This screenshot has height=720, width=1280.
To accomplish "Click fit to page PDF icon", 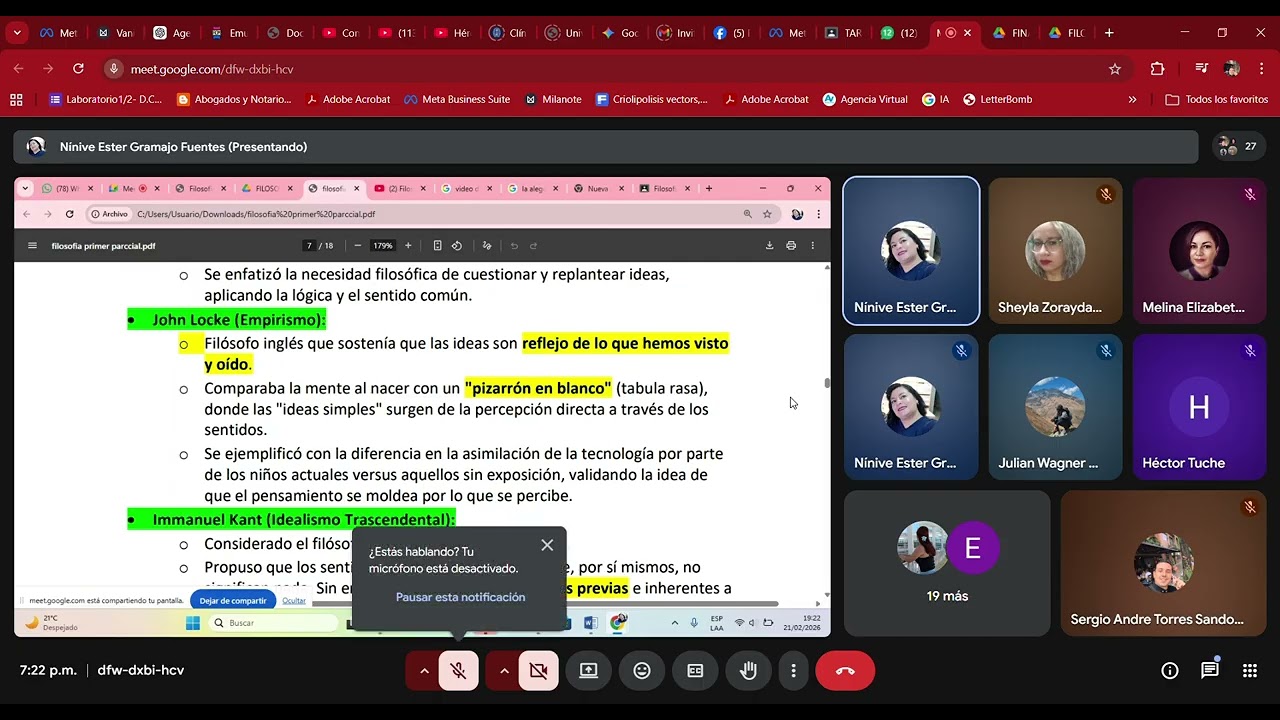I will [x=437, y=245].
